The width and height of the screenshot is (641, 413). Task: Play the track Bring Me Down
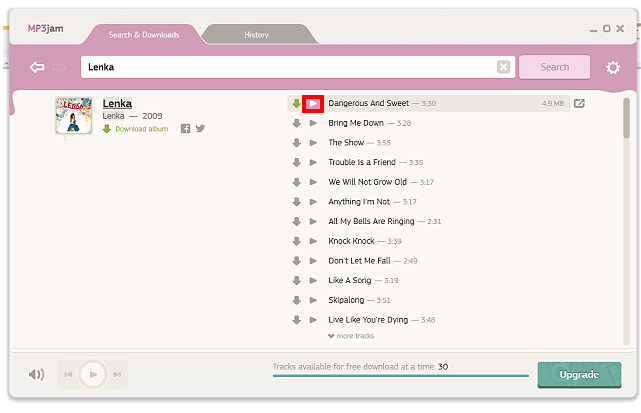(313, 123)
